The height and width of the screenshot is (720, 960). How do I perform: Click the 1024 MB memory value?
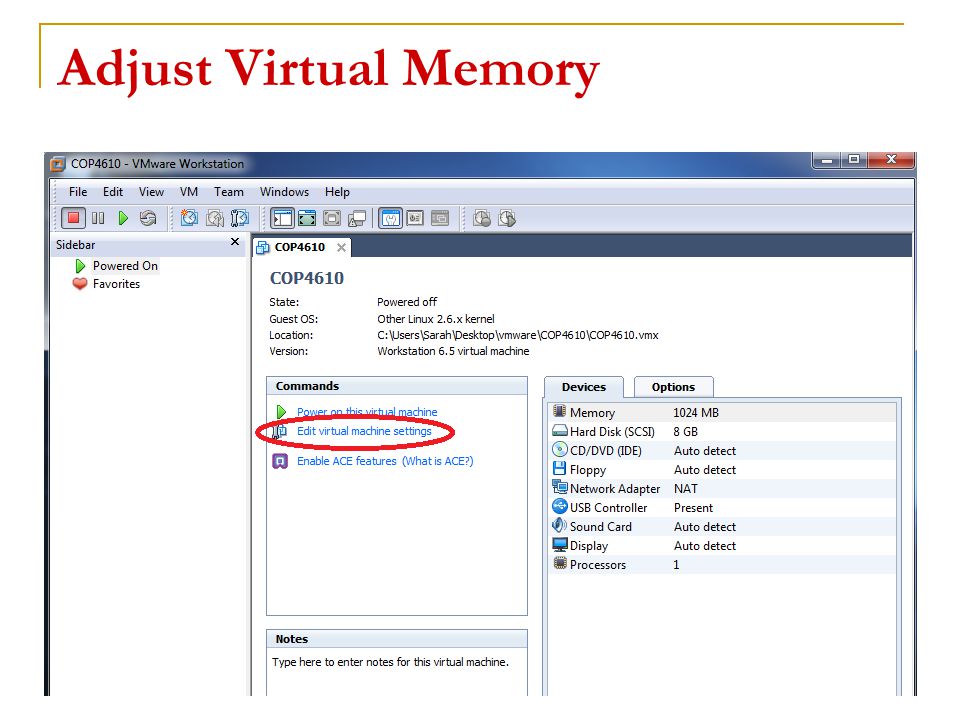[x=696, y=413]
